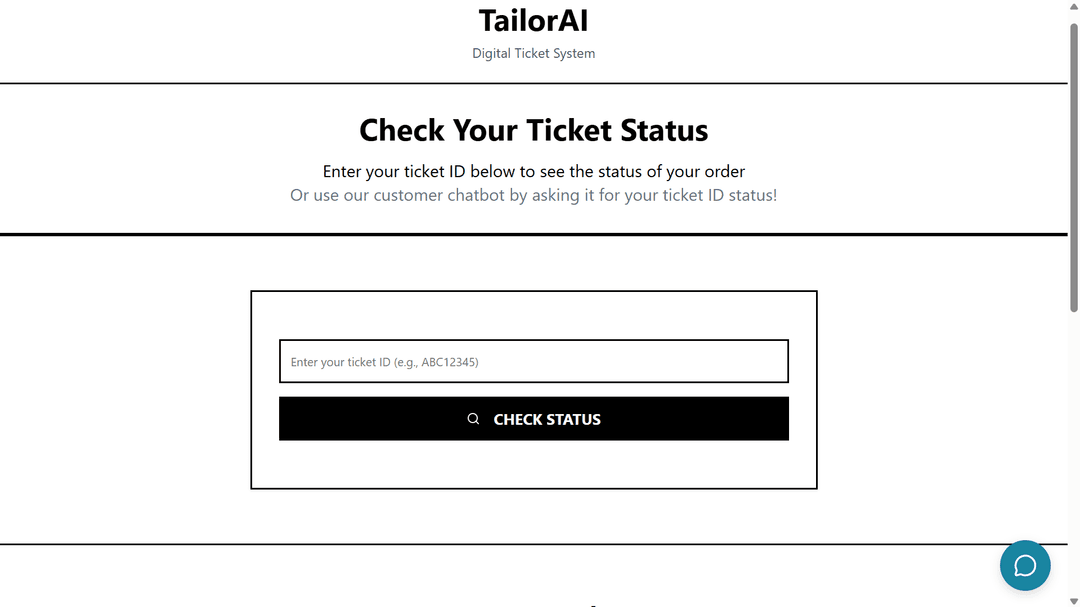Click the bordered ticket lookup card
This screenshot has height=607, width=1080.
[x=533, y=465]
